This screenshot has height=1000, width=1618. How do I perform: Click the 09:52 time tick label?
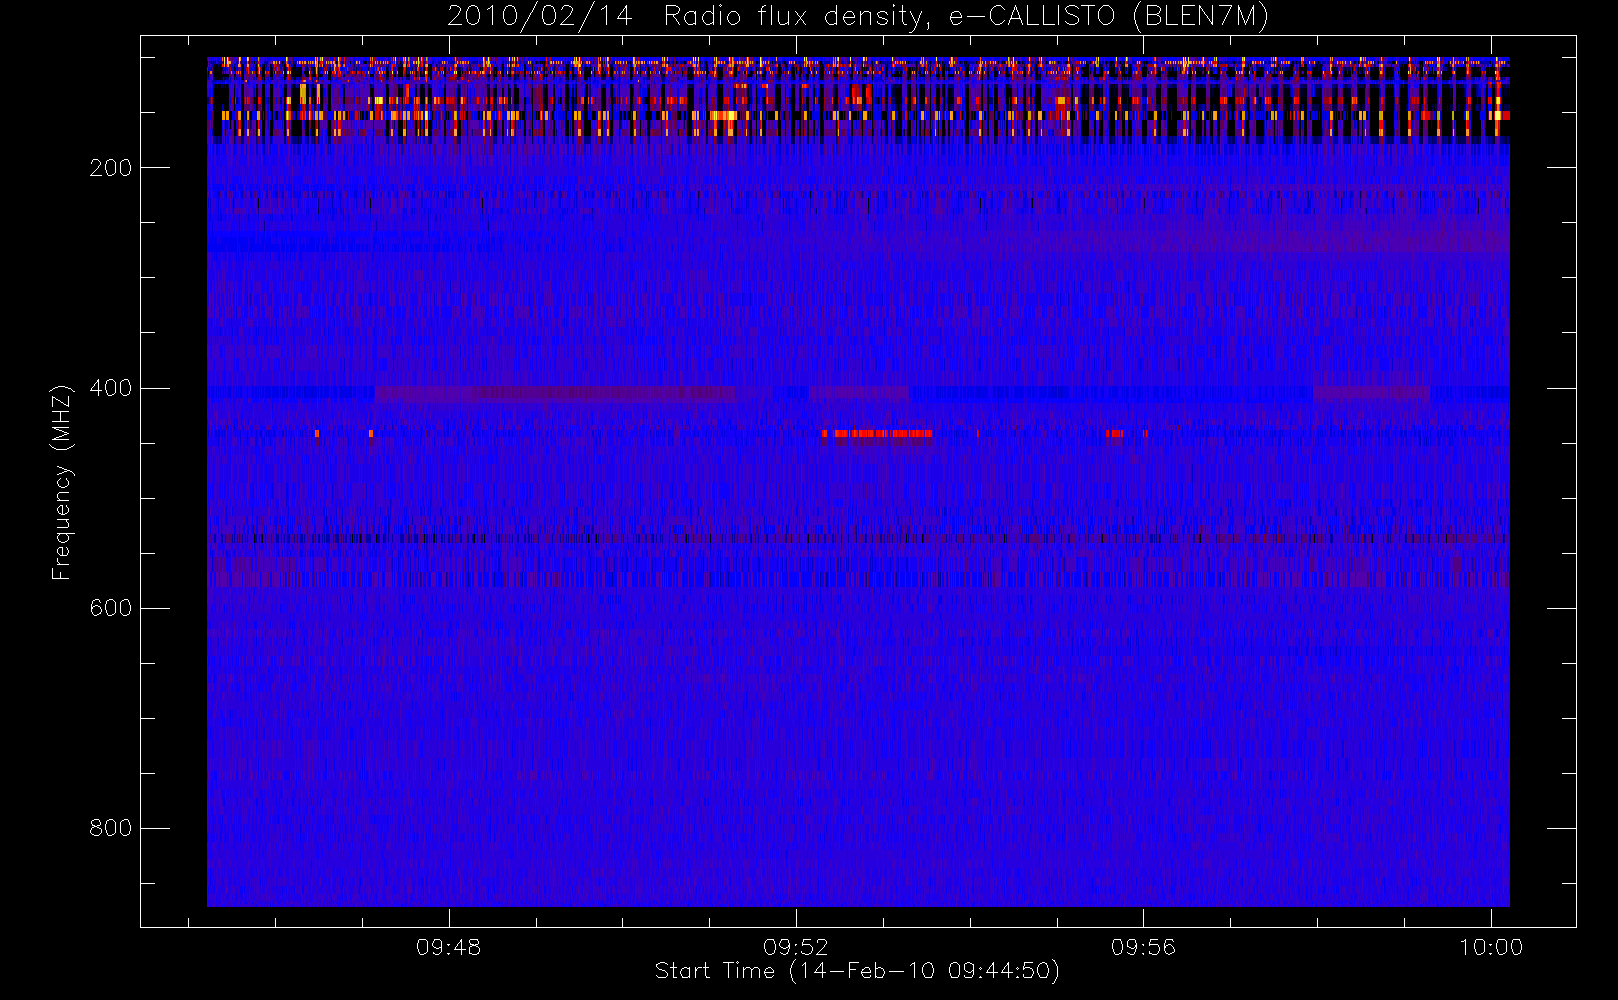click(795, 947)
